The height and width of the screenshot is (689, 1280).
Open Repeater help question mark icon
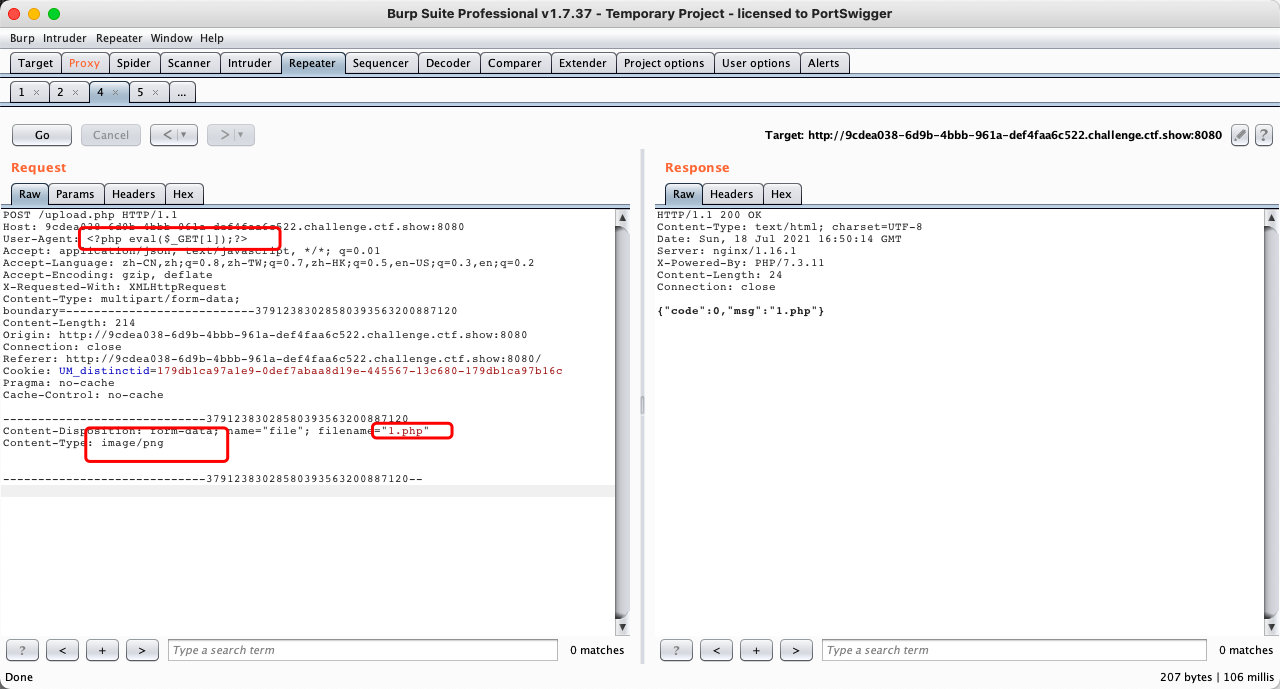(1264, 135)
